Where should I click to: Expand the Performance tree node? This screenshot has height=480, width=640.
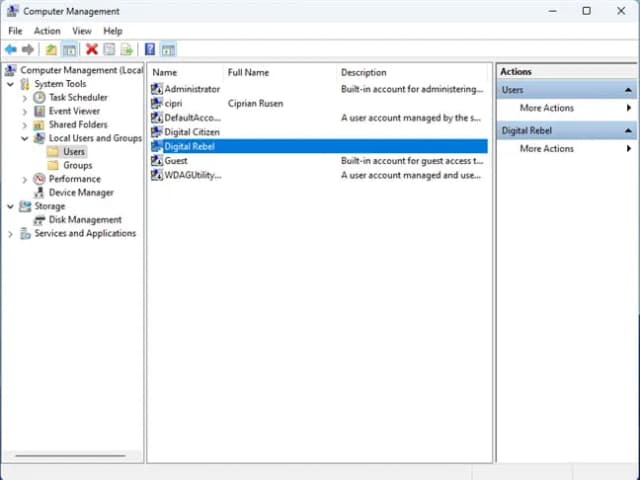point(25,179)
